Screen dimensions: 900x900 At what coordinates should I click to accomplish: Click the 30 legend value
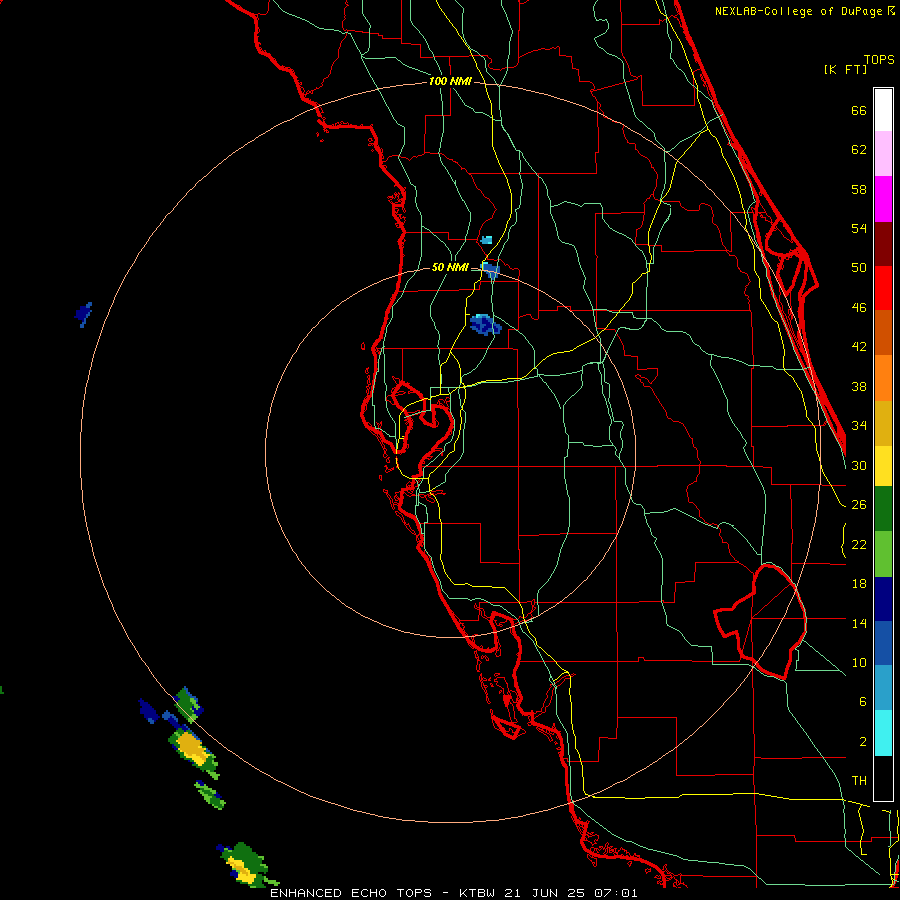point(859,465)
